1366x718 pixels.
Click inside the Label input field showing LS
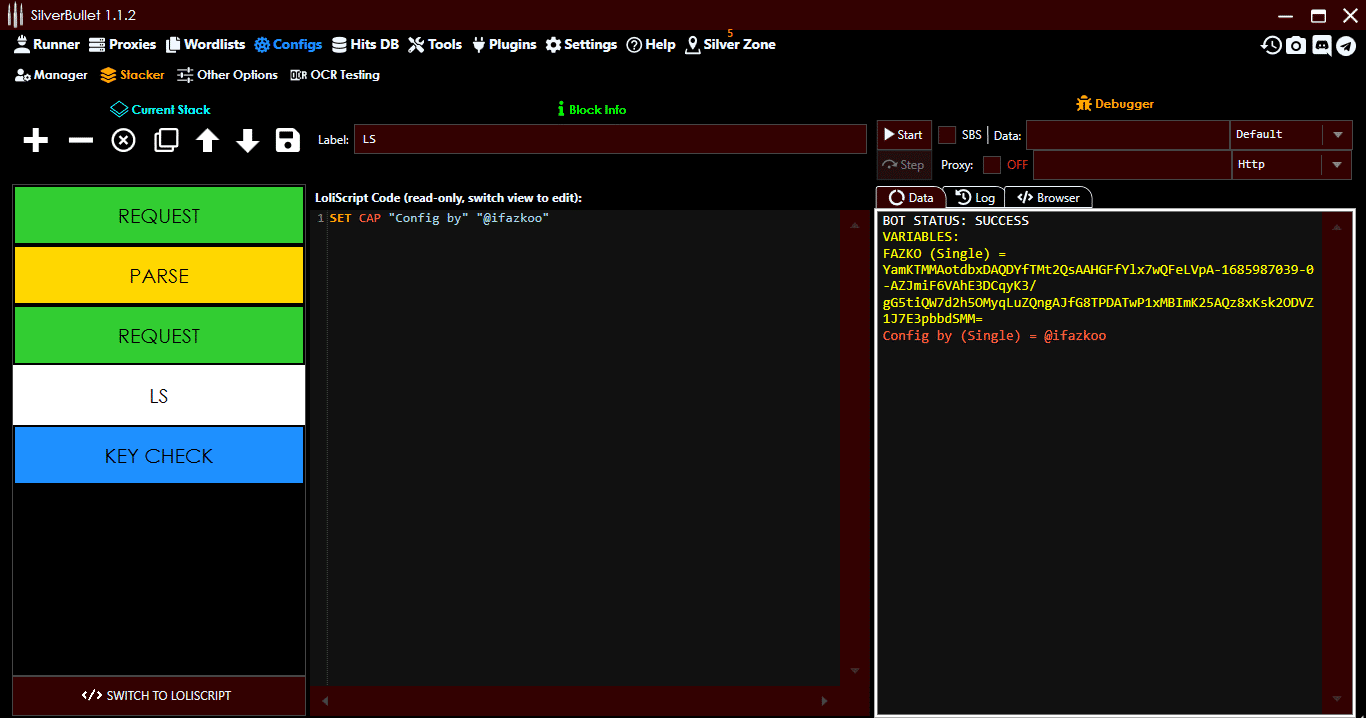tap(610, 139)
